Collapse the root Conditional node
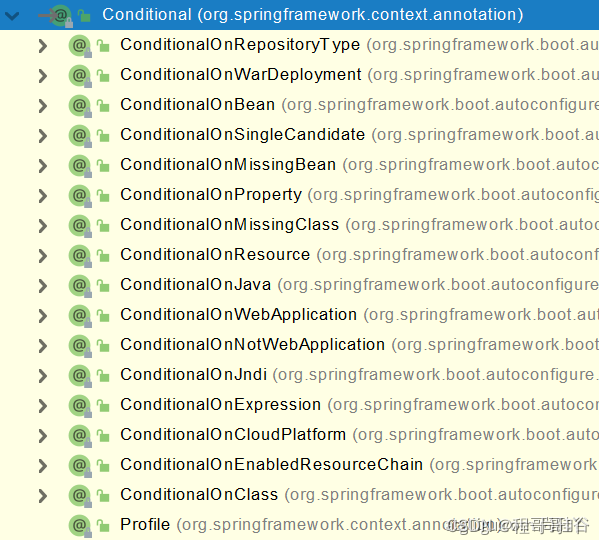 12,16
